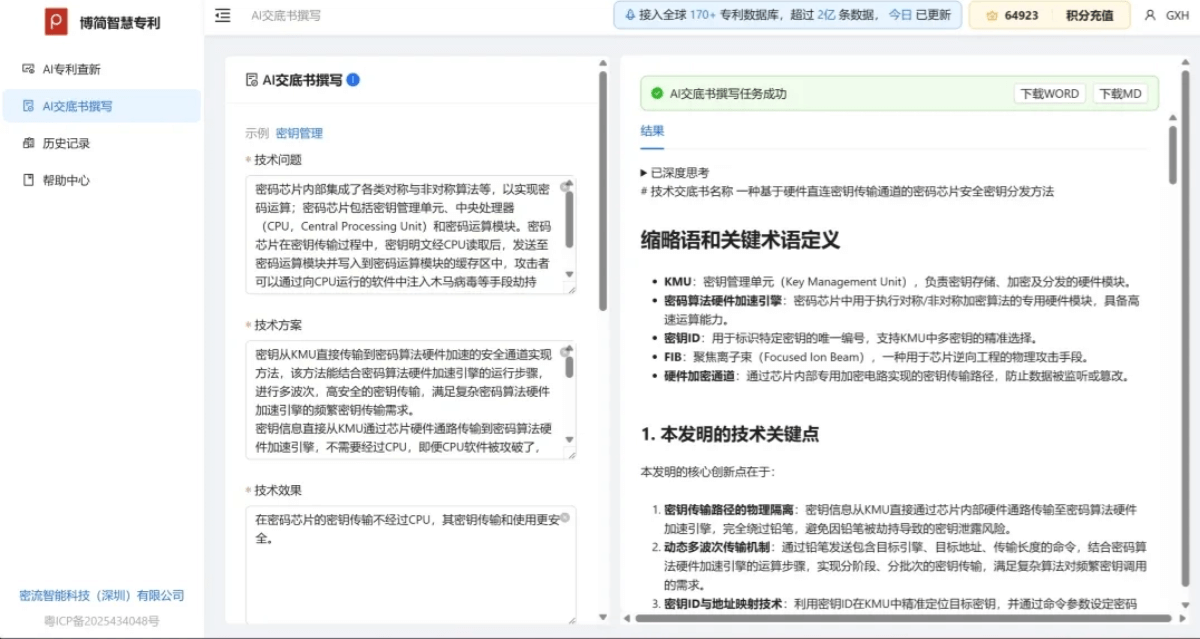Click the red 博简智慧专利 logo icon
The image size is (1200, 639).
[x=56, y=21]
